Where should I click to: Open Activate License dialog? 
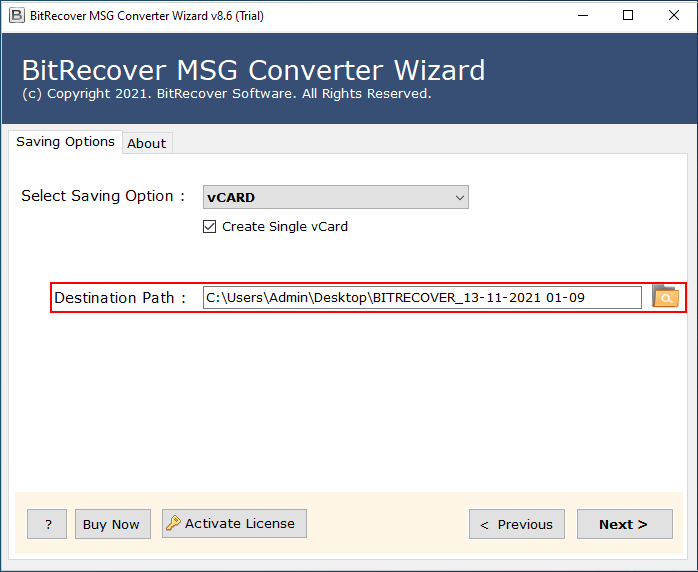pyautogui.click(x=234, y=523)
